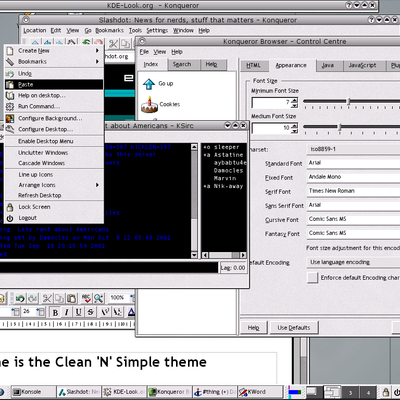Open the Cursive Font Comic Sans MS dropdown
Viewport: 400px width, 400px height.
353,219
